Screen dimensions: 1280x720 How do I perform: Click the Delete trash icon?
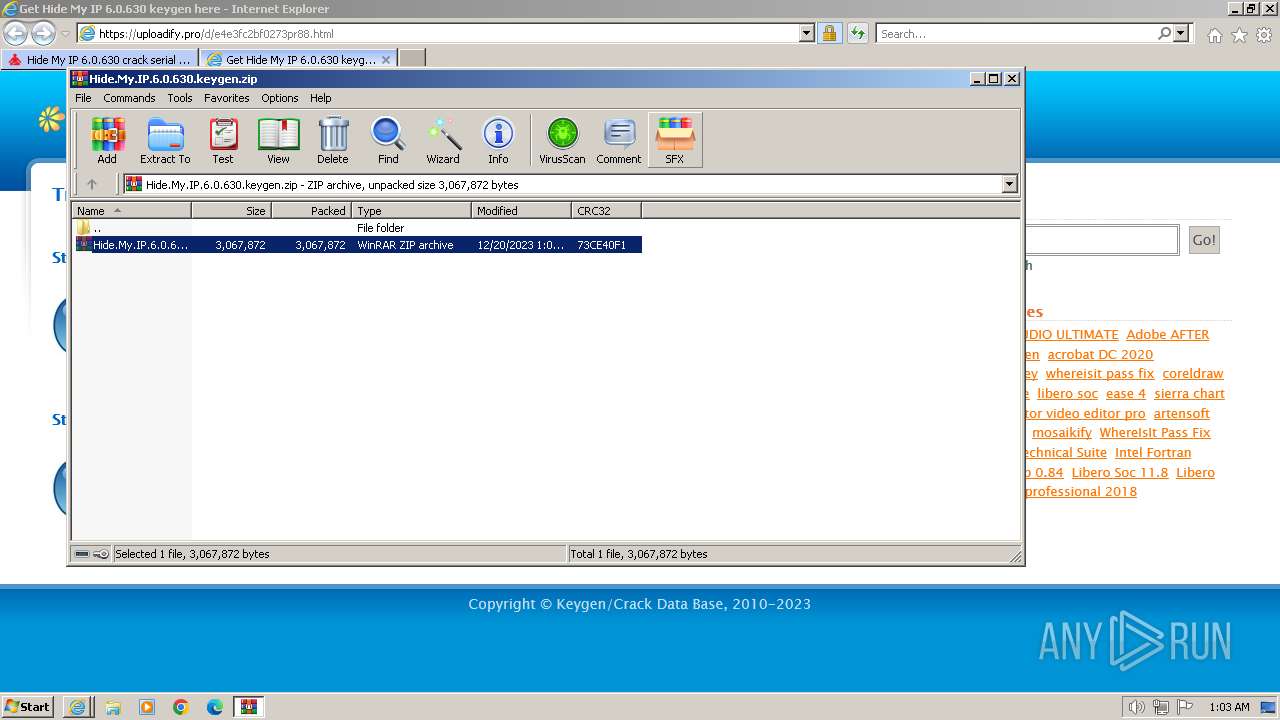click(333, 139)
